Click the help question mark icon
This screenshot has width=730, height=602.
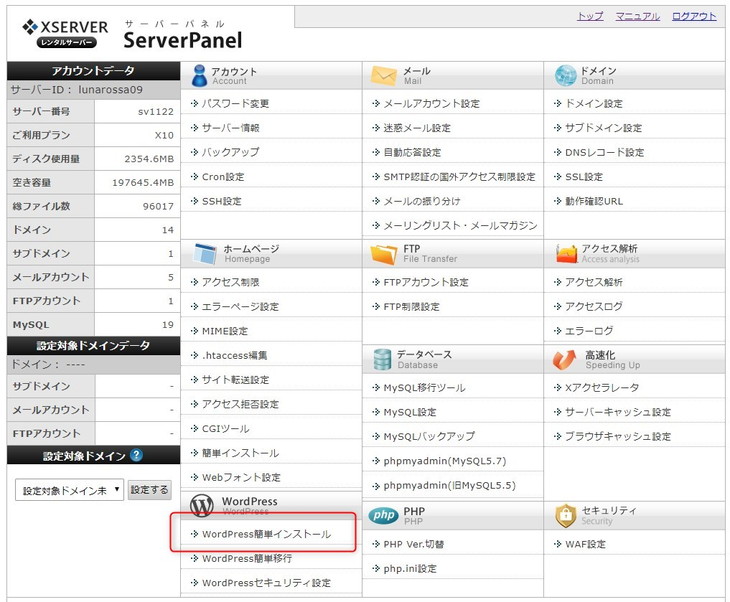136,455
